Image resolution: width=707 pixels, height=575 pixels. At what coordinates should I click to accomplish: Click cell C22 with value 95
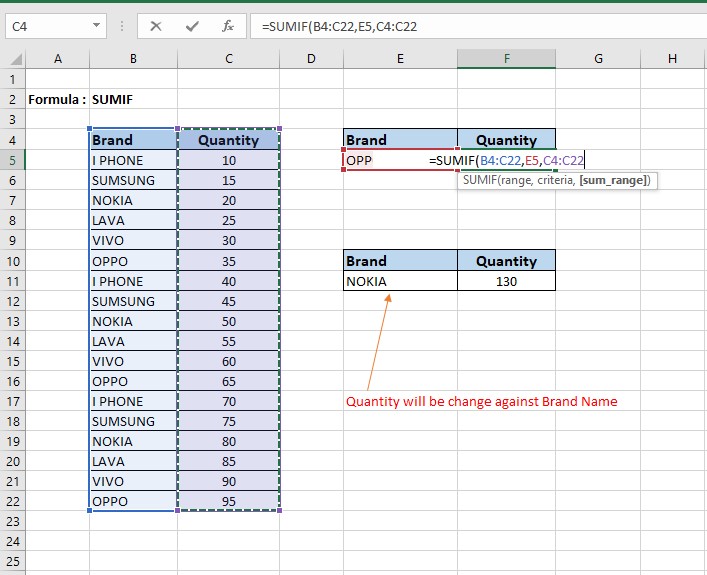click(229, 501)
